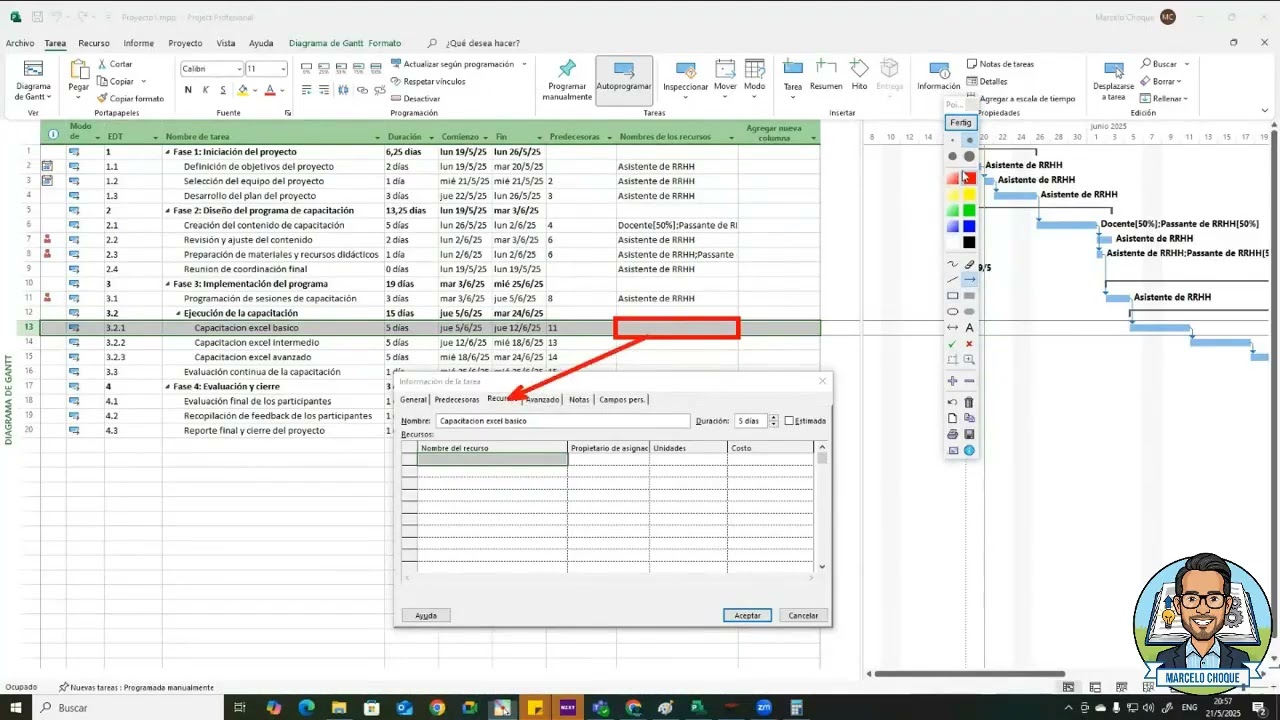This screenshot has width=1280, height=720.
Task: Click Copiar formato paintbrush
Action: [x=102, y=98]
